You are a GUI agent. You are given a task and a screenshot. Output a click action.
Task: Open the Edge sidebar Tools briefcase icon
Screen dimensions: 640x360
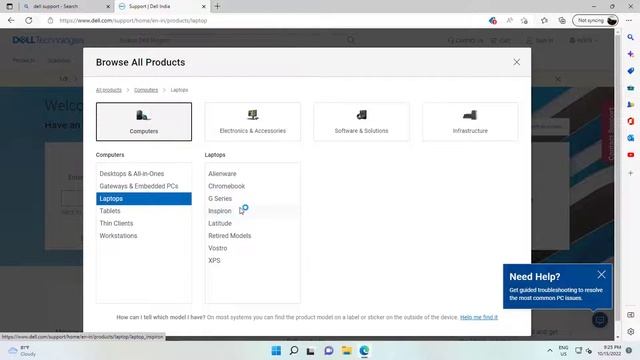(x=631, y=88)
